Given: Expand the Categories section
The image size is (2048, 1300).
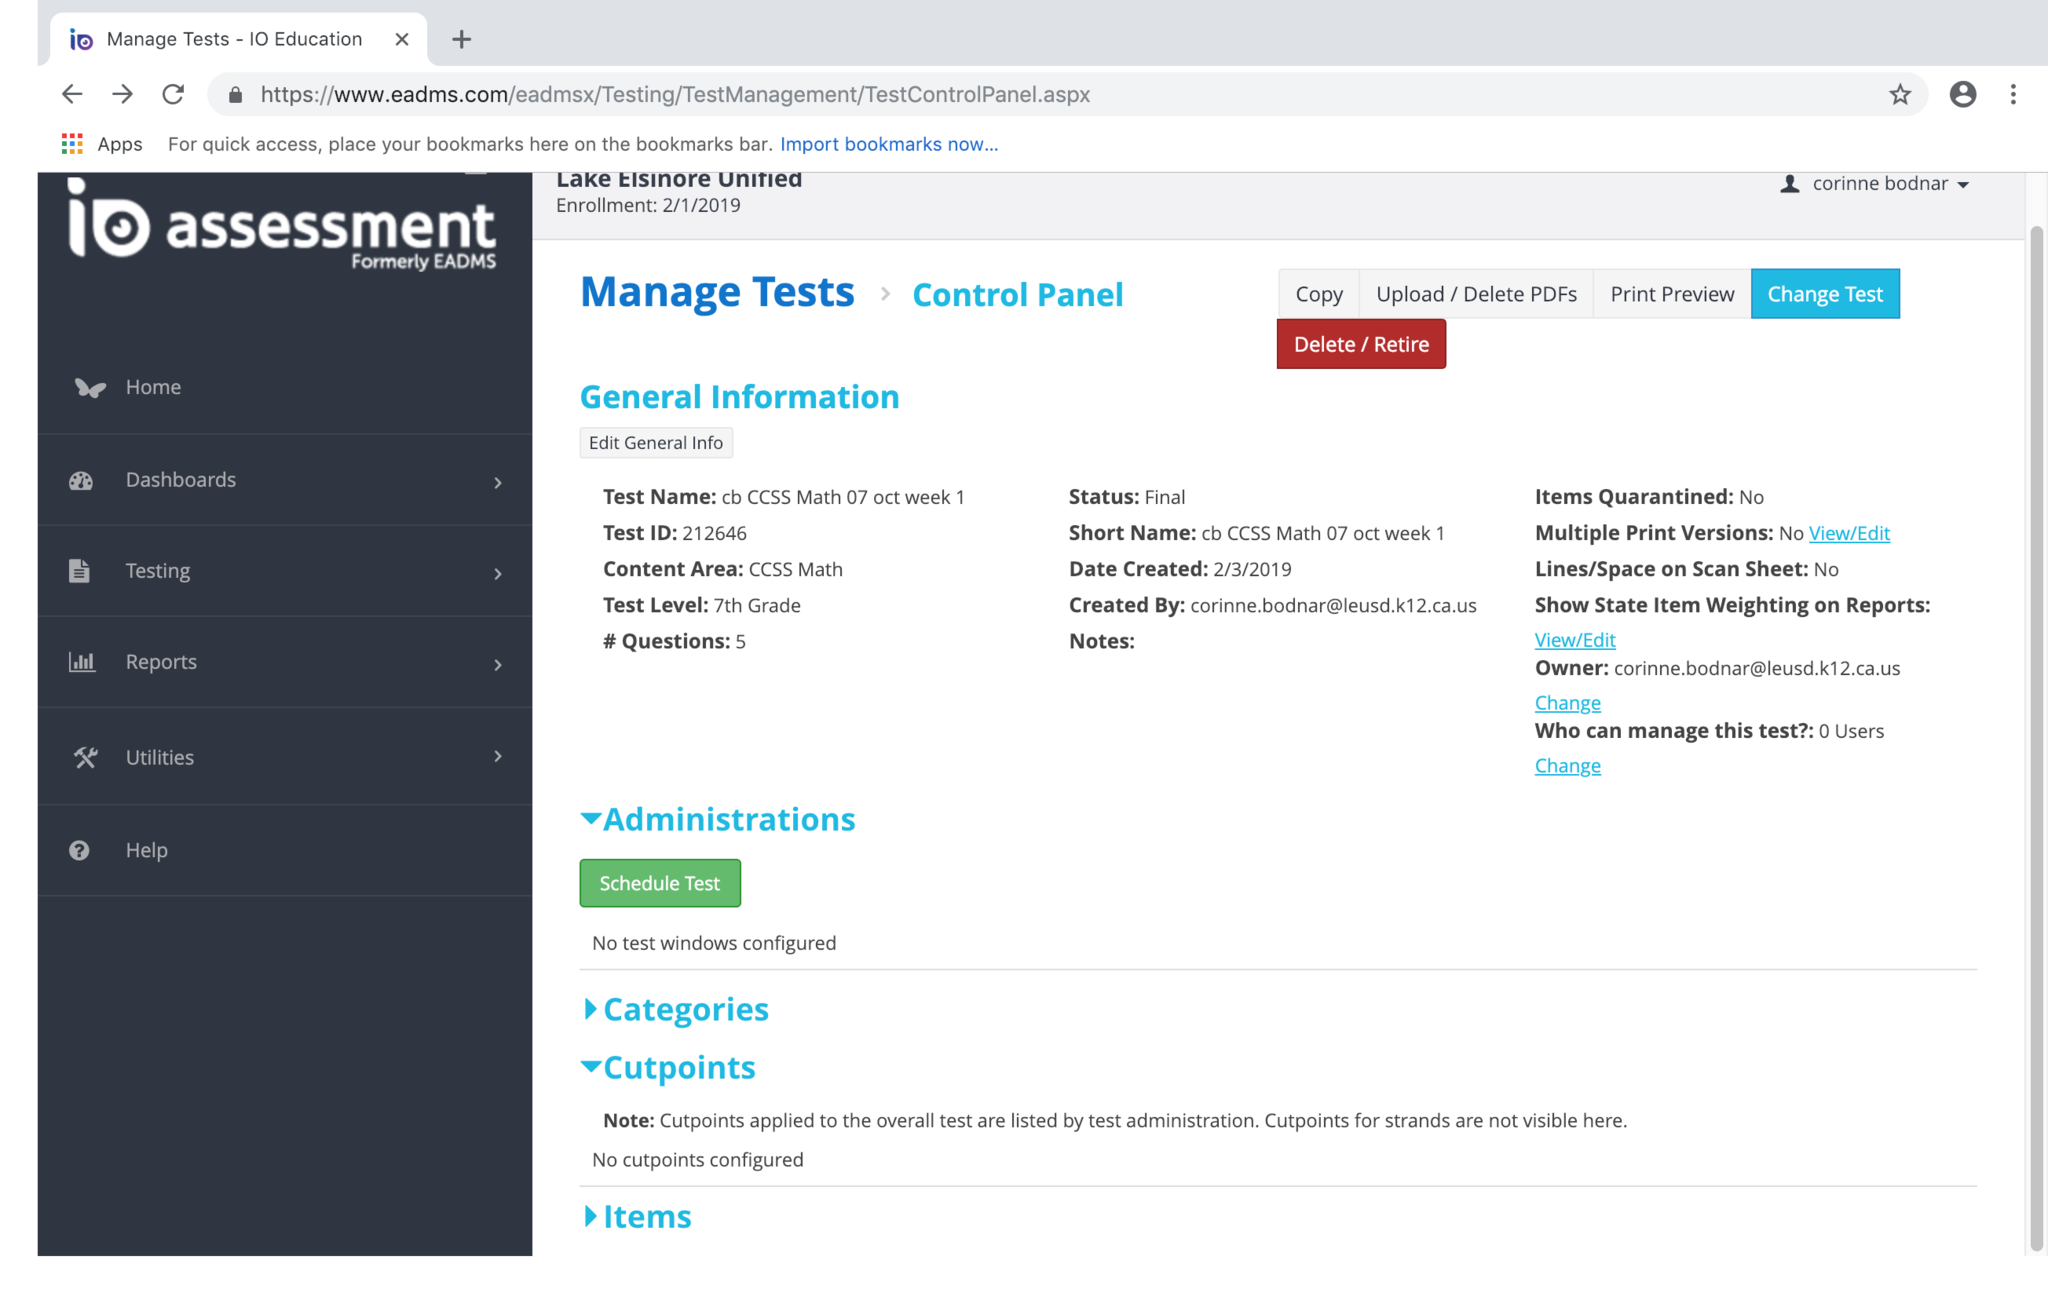Looking at the screenshot, I should point(591,1009).
